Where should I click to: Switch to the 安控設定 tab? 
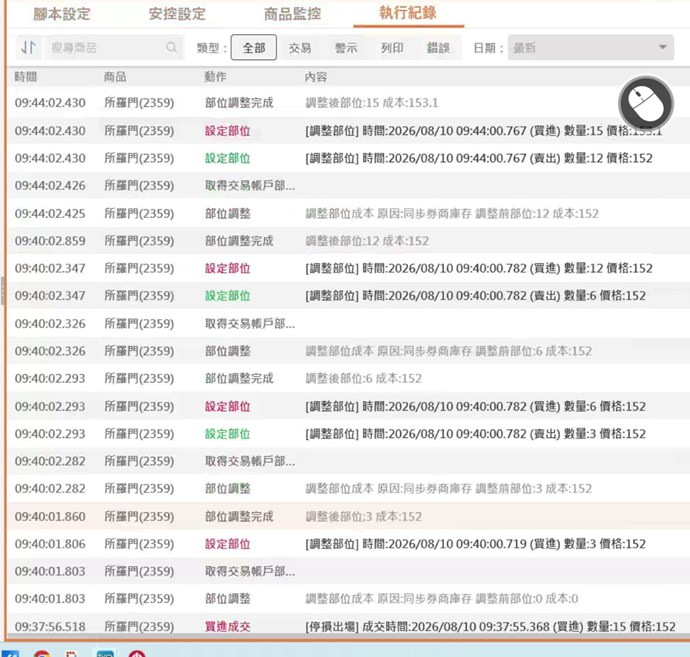[x=177, y=14]
